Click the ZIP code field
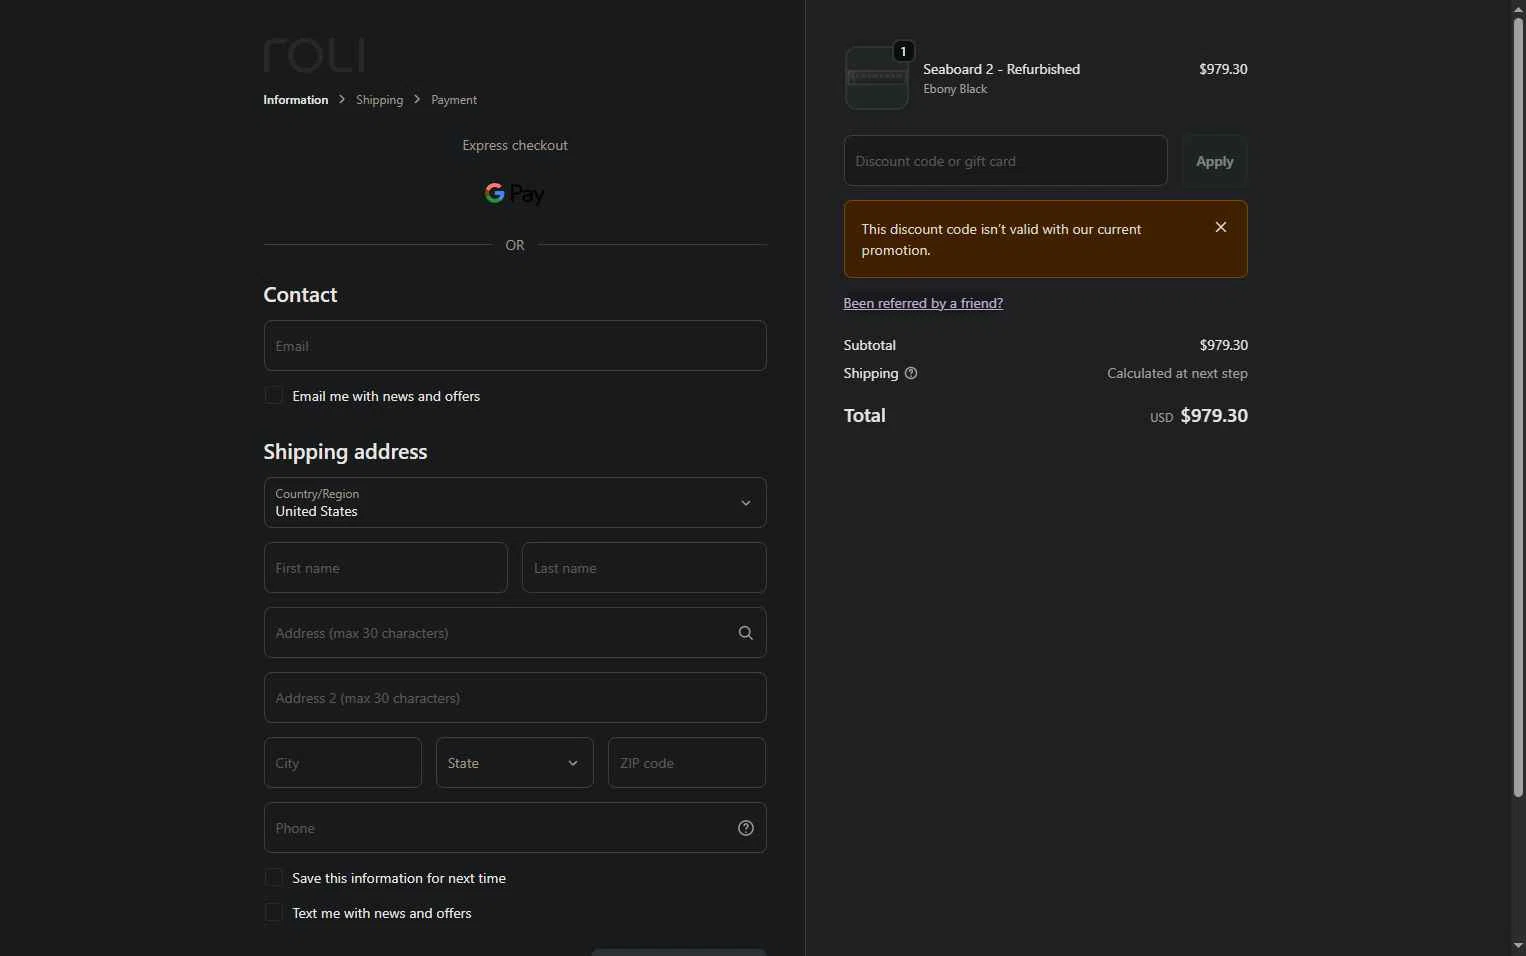The width and height of the screenshot is (1526, 956). [x=687, y=763]
